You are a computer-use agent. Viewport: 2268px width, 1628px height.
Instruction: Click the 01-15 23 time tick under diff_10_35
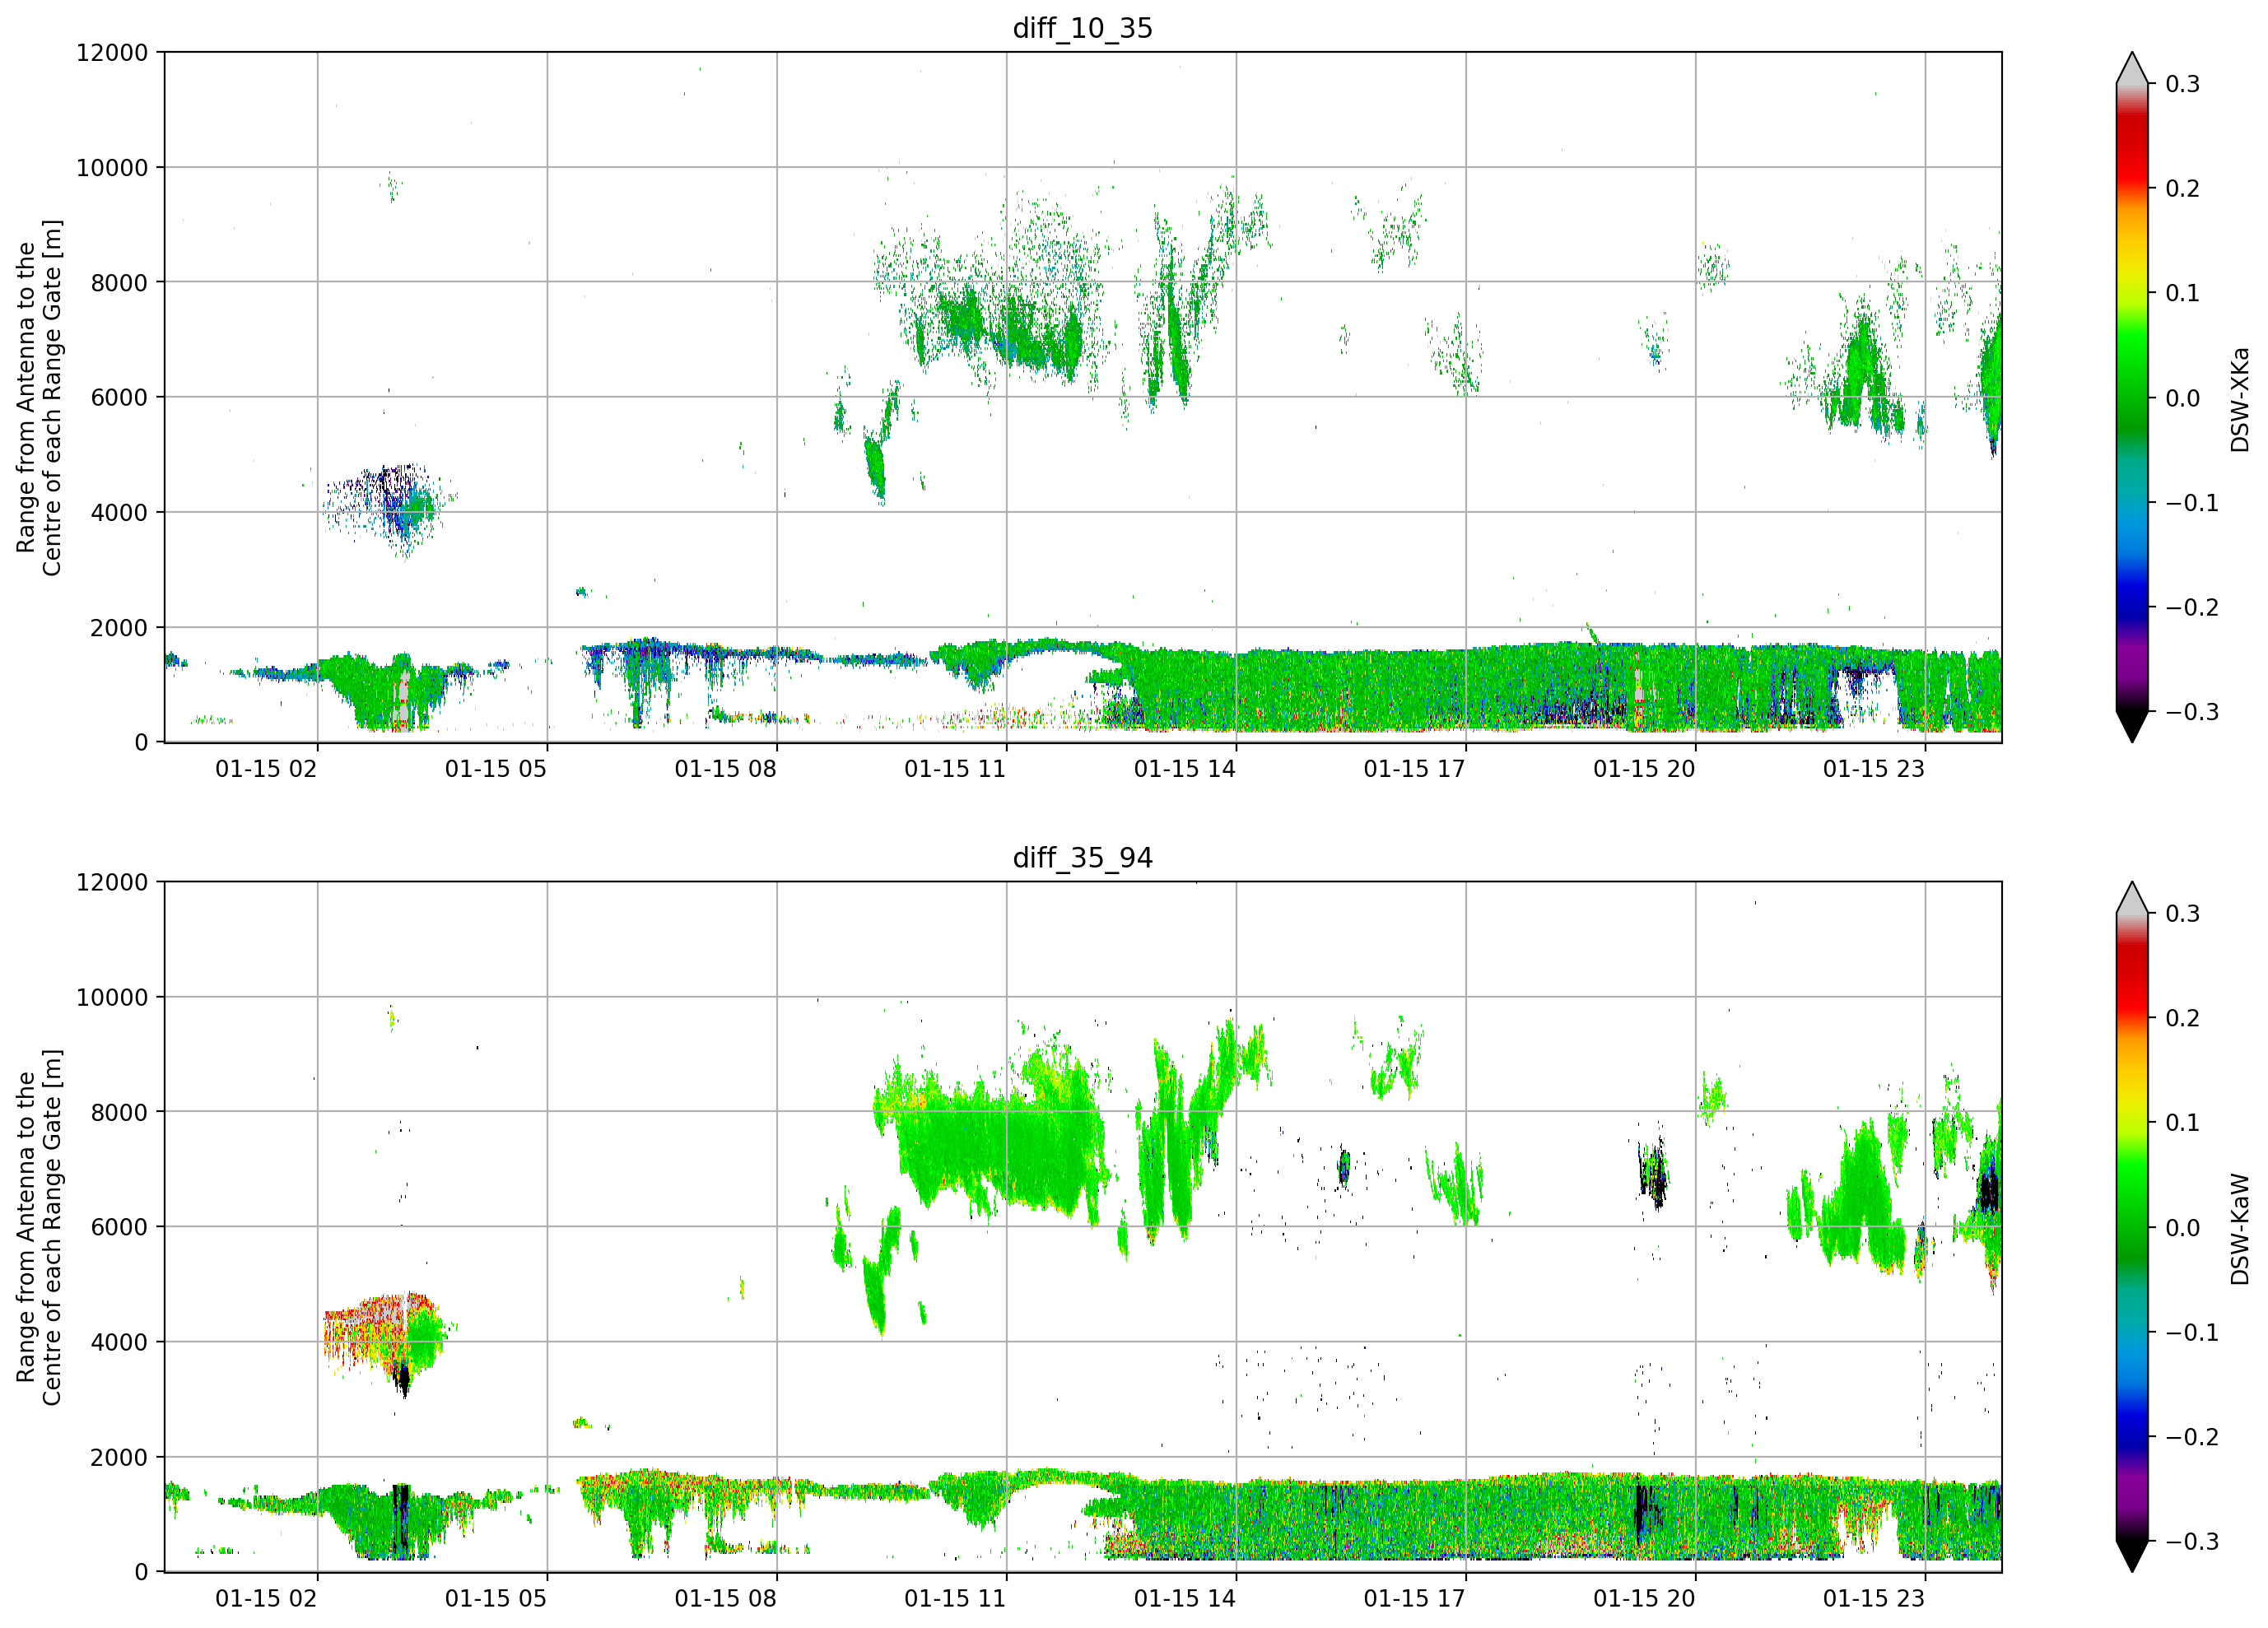[x=1874, y=769]
